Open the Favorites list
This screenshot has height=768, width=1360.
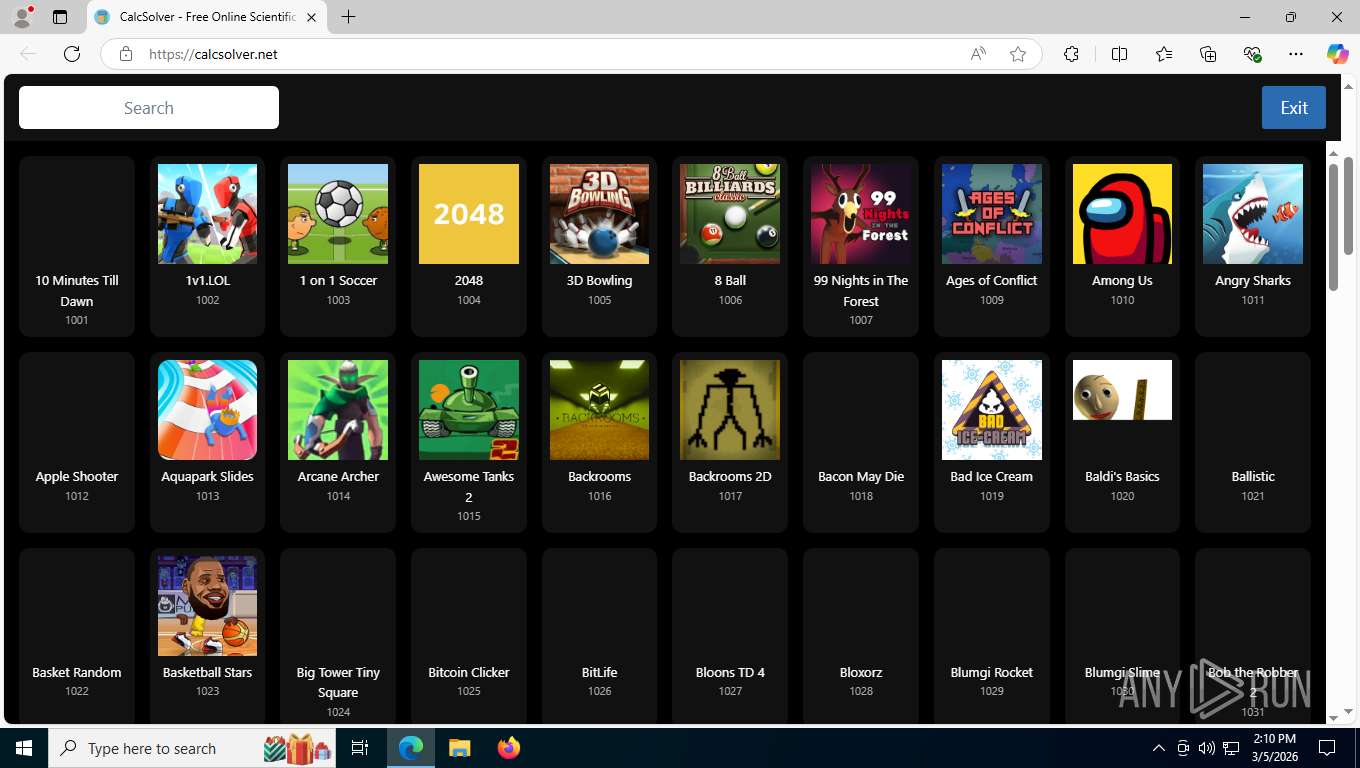click(1164, 54)
